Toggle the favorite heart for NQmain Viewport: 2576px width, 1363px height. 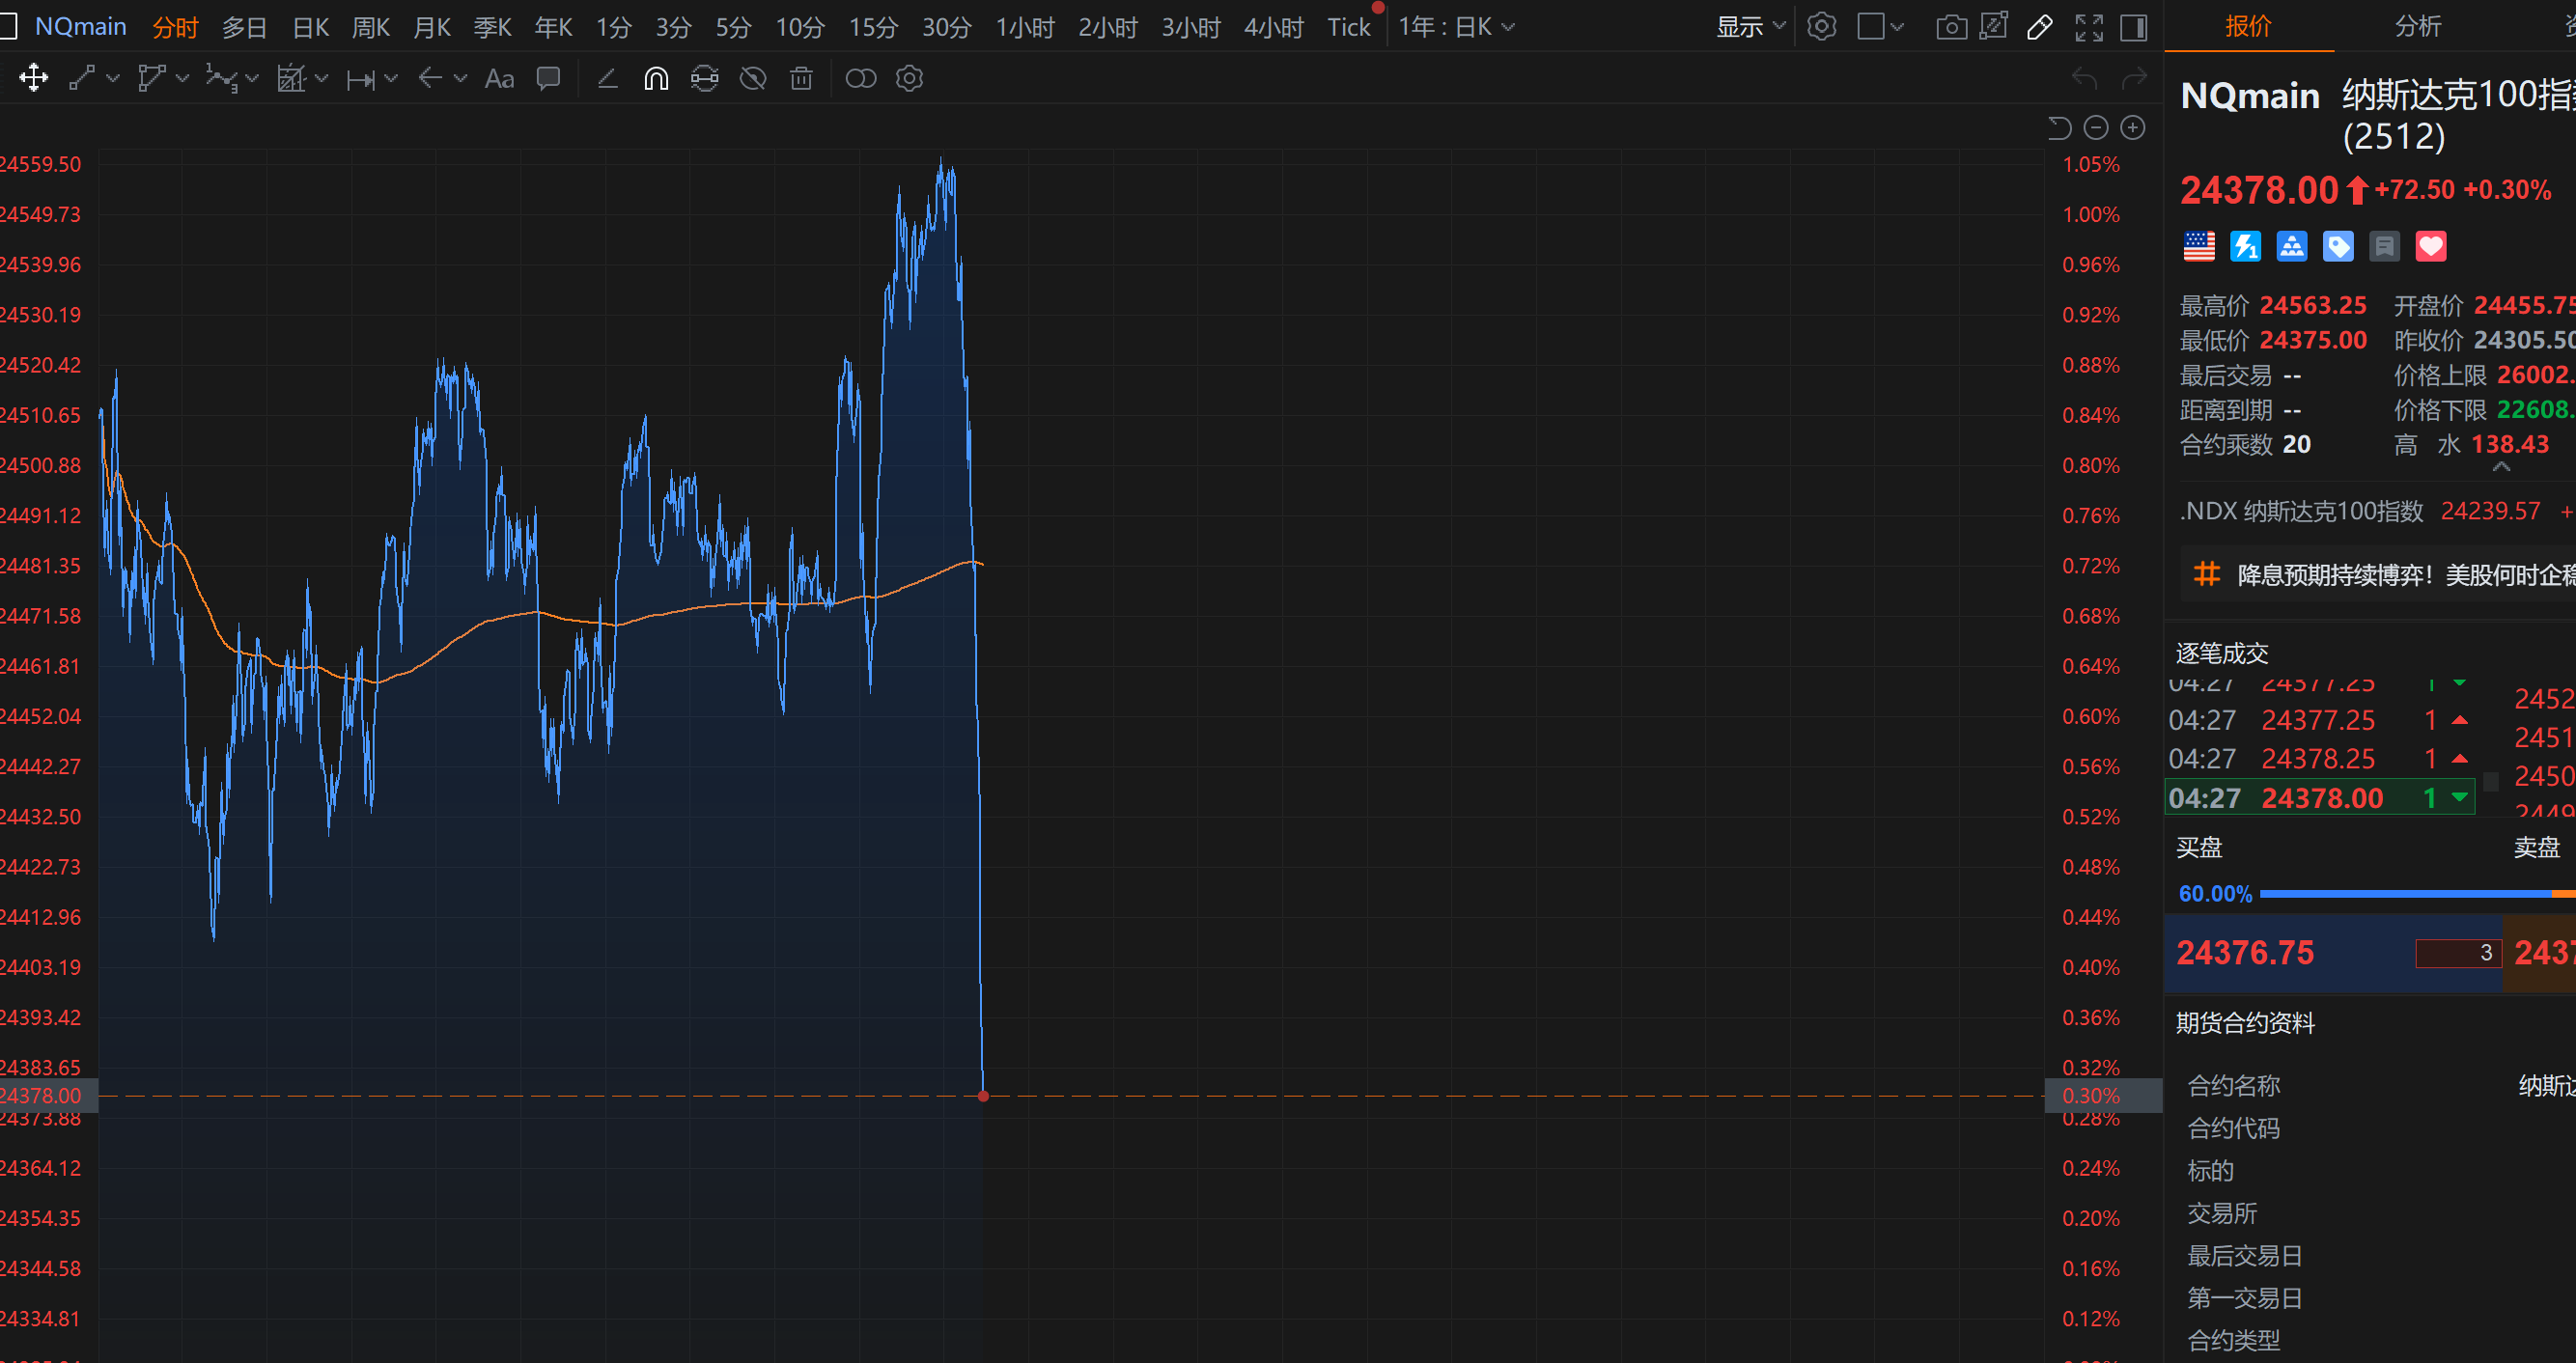coord(2430,246)
